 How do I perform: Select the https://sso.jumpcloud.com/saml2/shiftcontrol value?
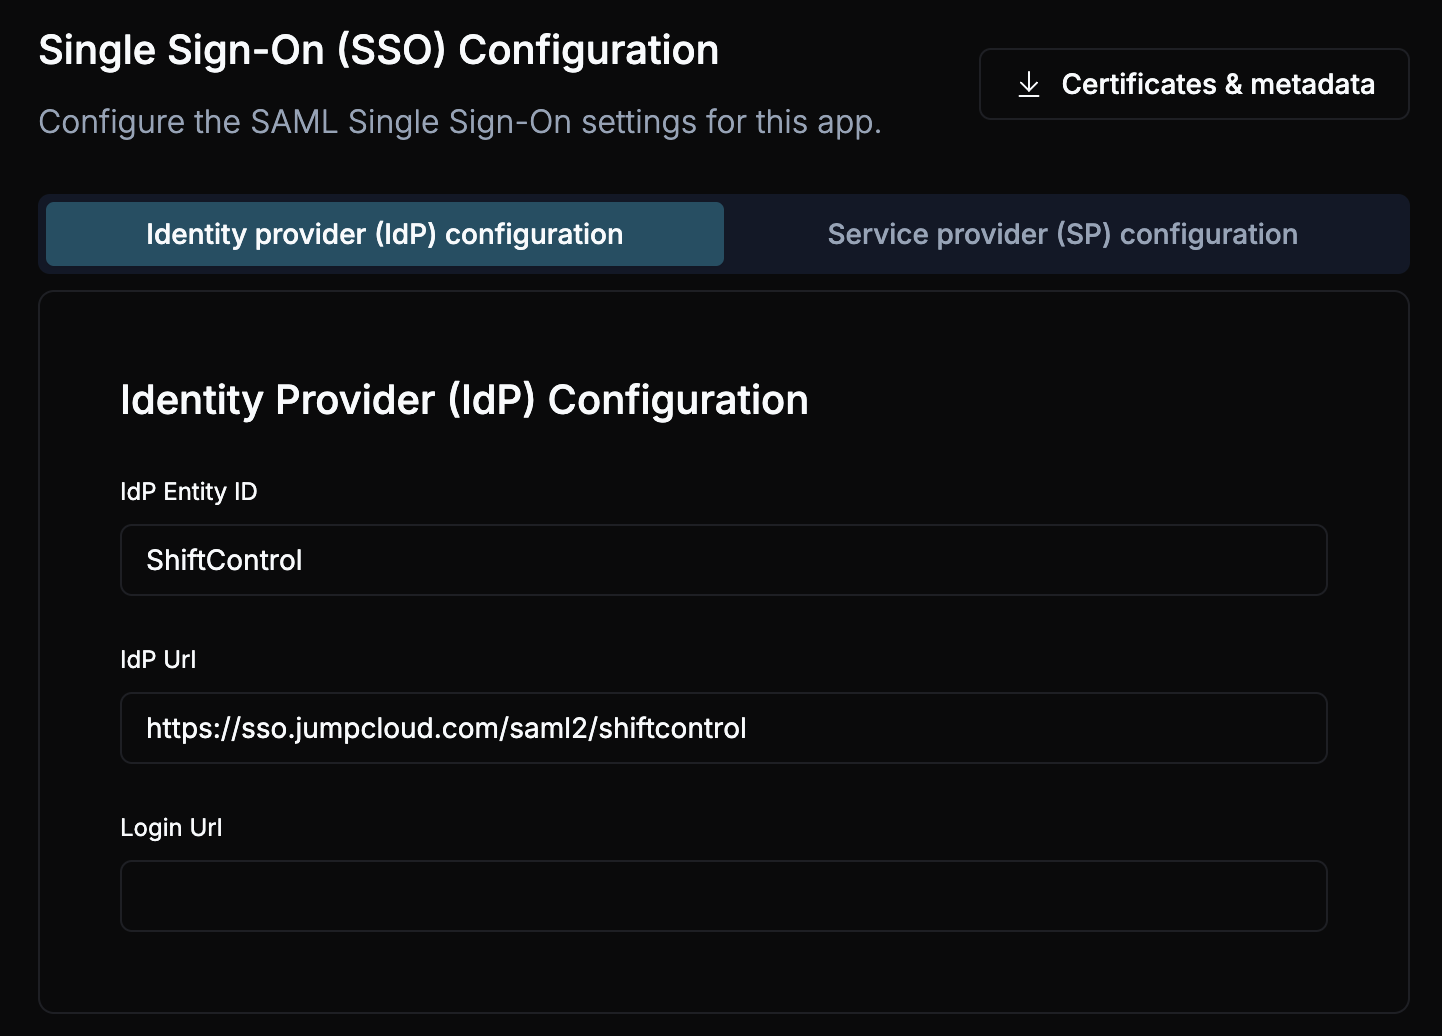(x=447, y=728)
